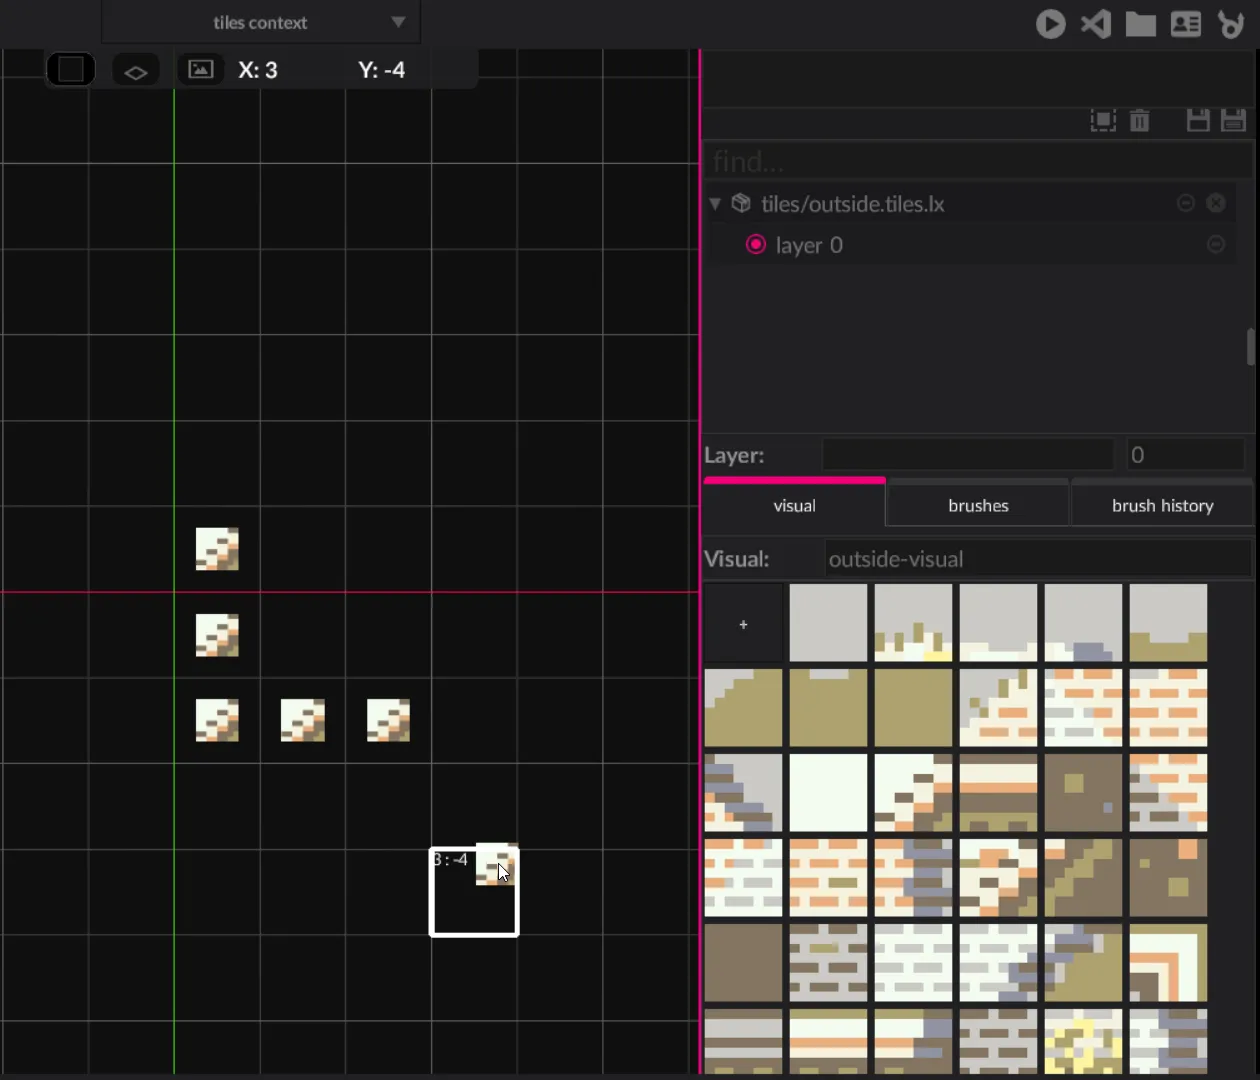Click the isometric diamond view icon

tap(136, 71)
